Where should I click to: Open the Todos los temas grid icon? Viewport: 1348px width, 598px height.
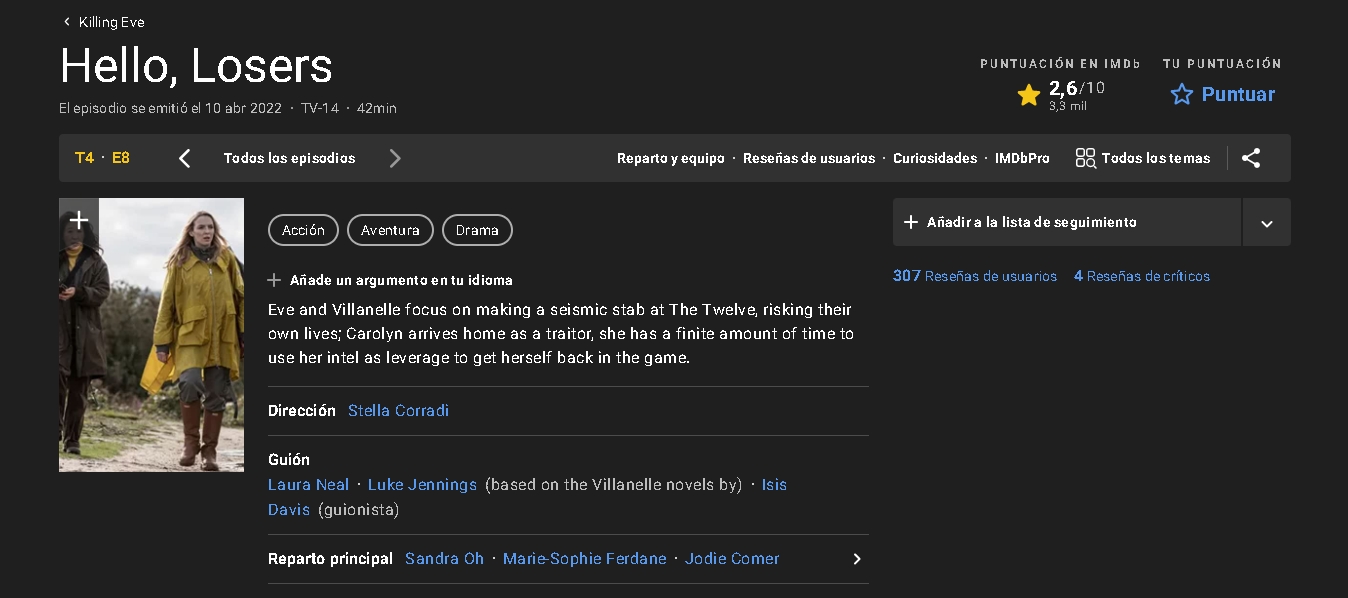tap(1085, 158)
